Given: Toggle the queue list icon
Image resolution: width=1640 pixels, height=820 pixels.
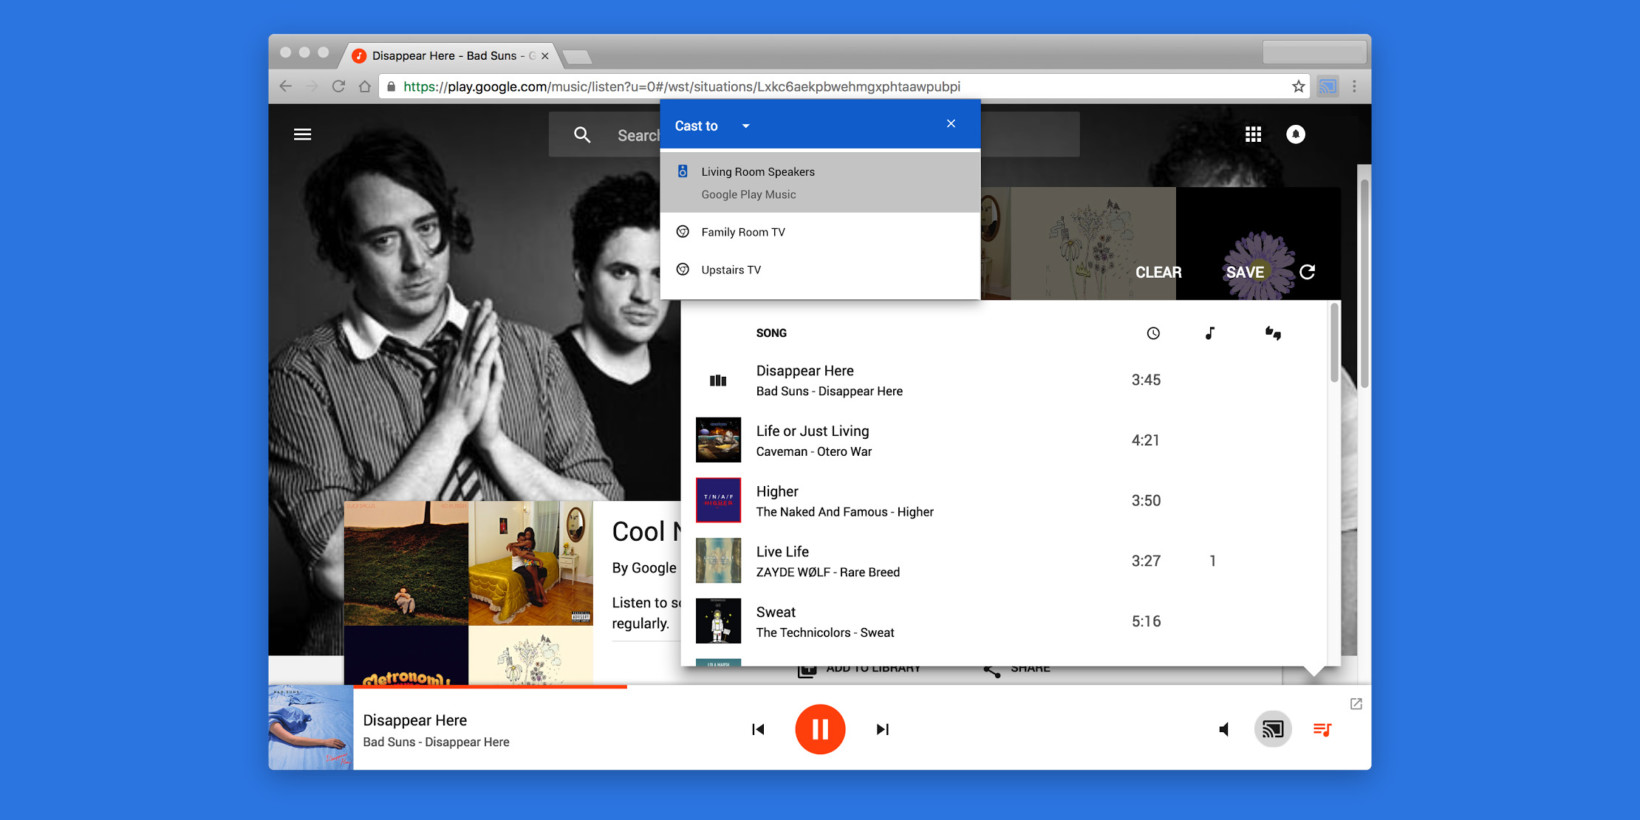Looking at the screenshot, I should tap(1322, 729).
